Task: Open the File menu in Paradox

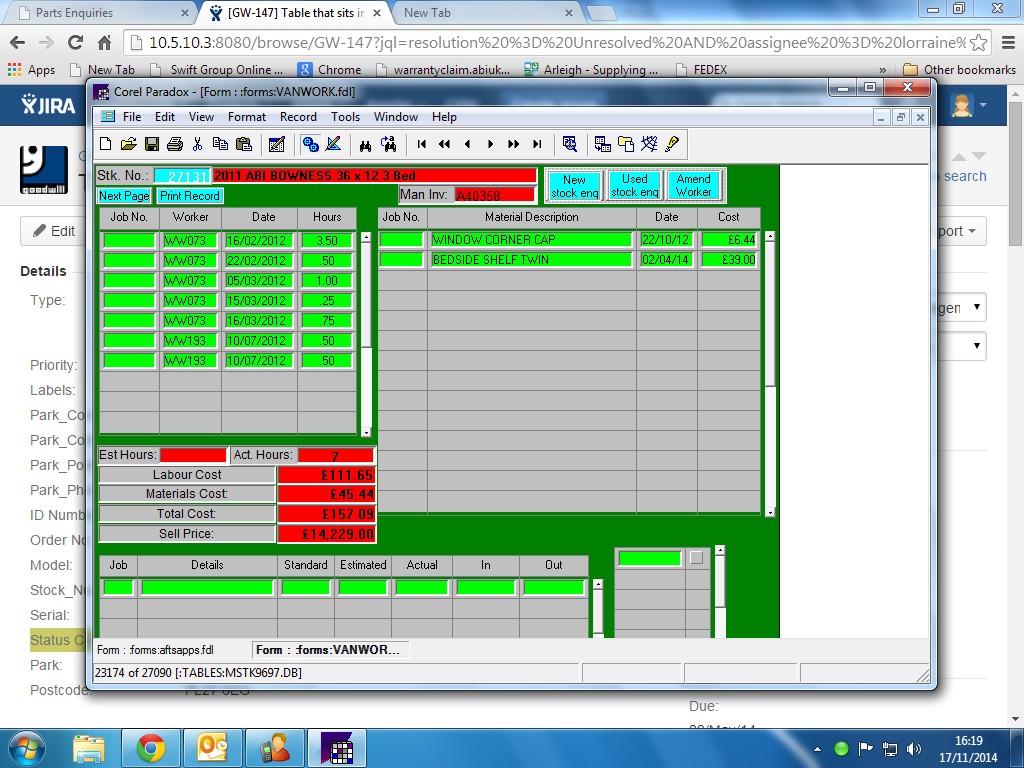Action: (x=132, y=117)
